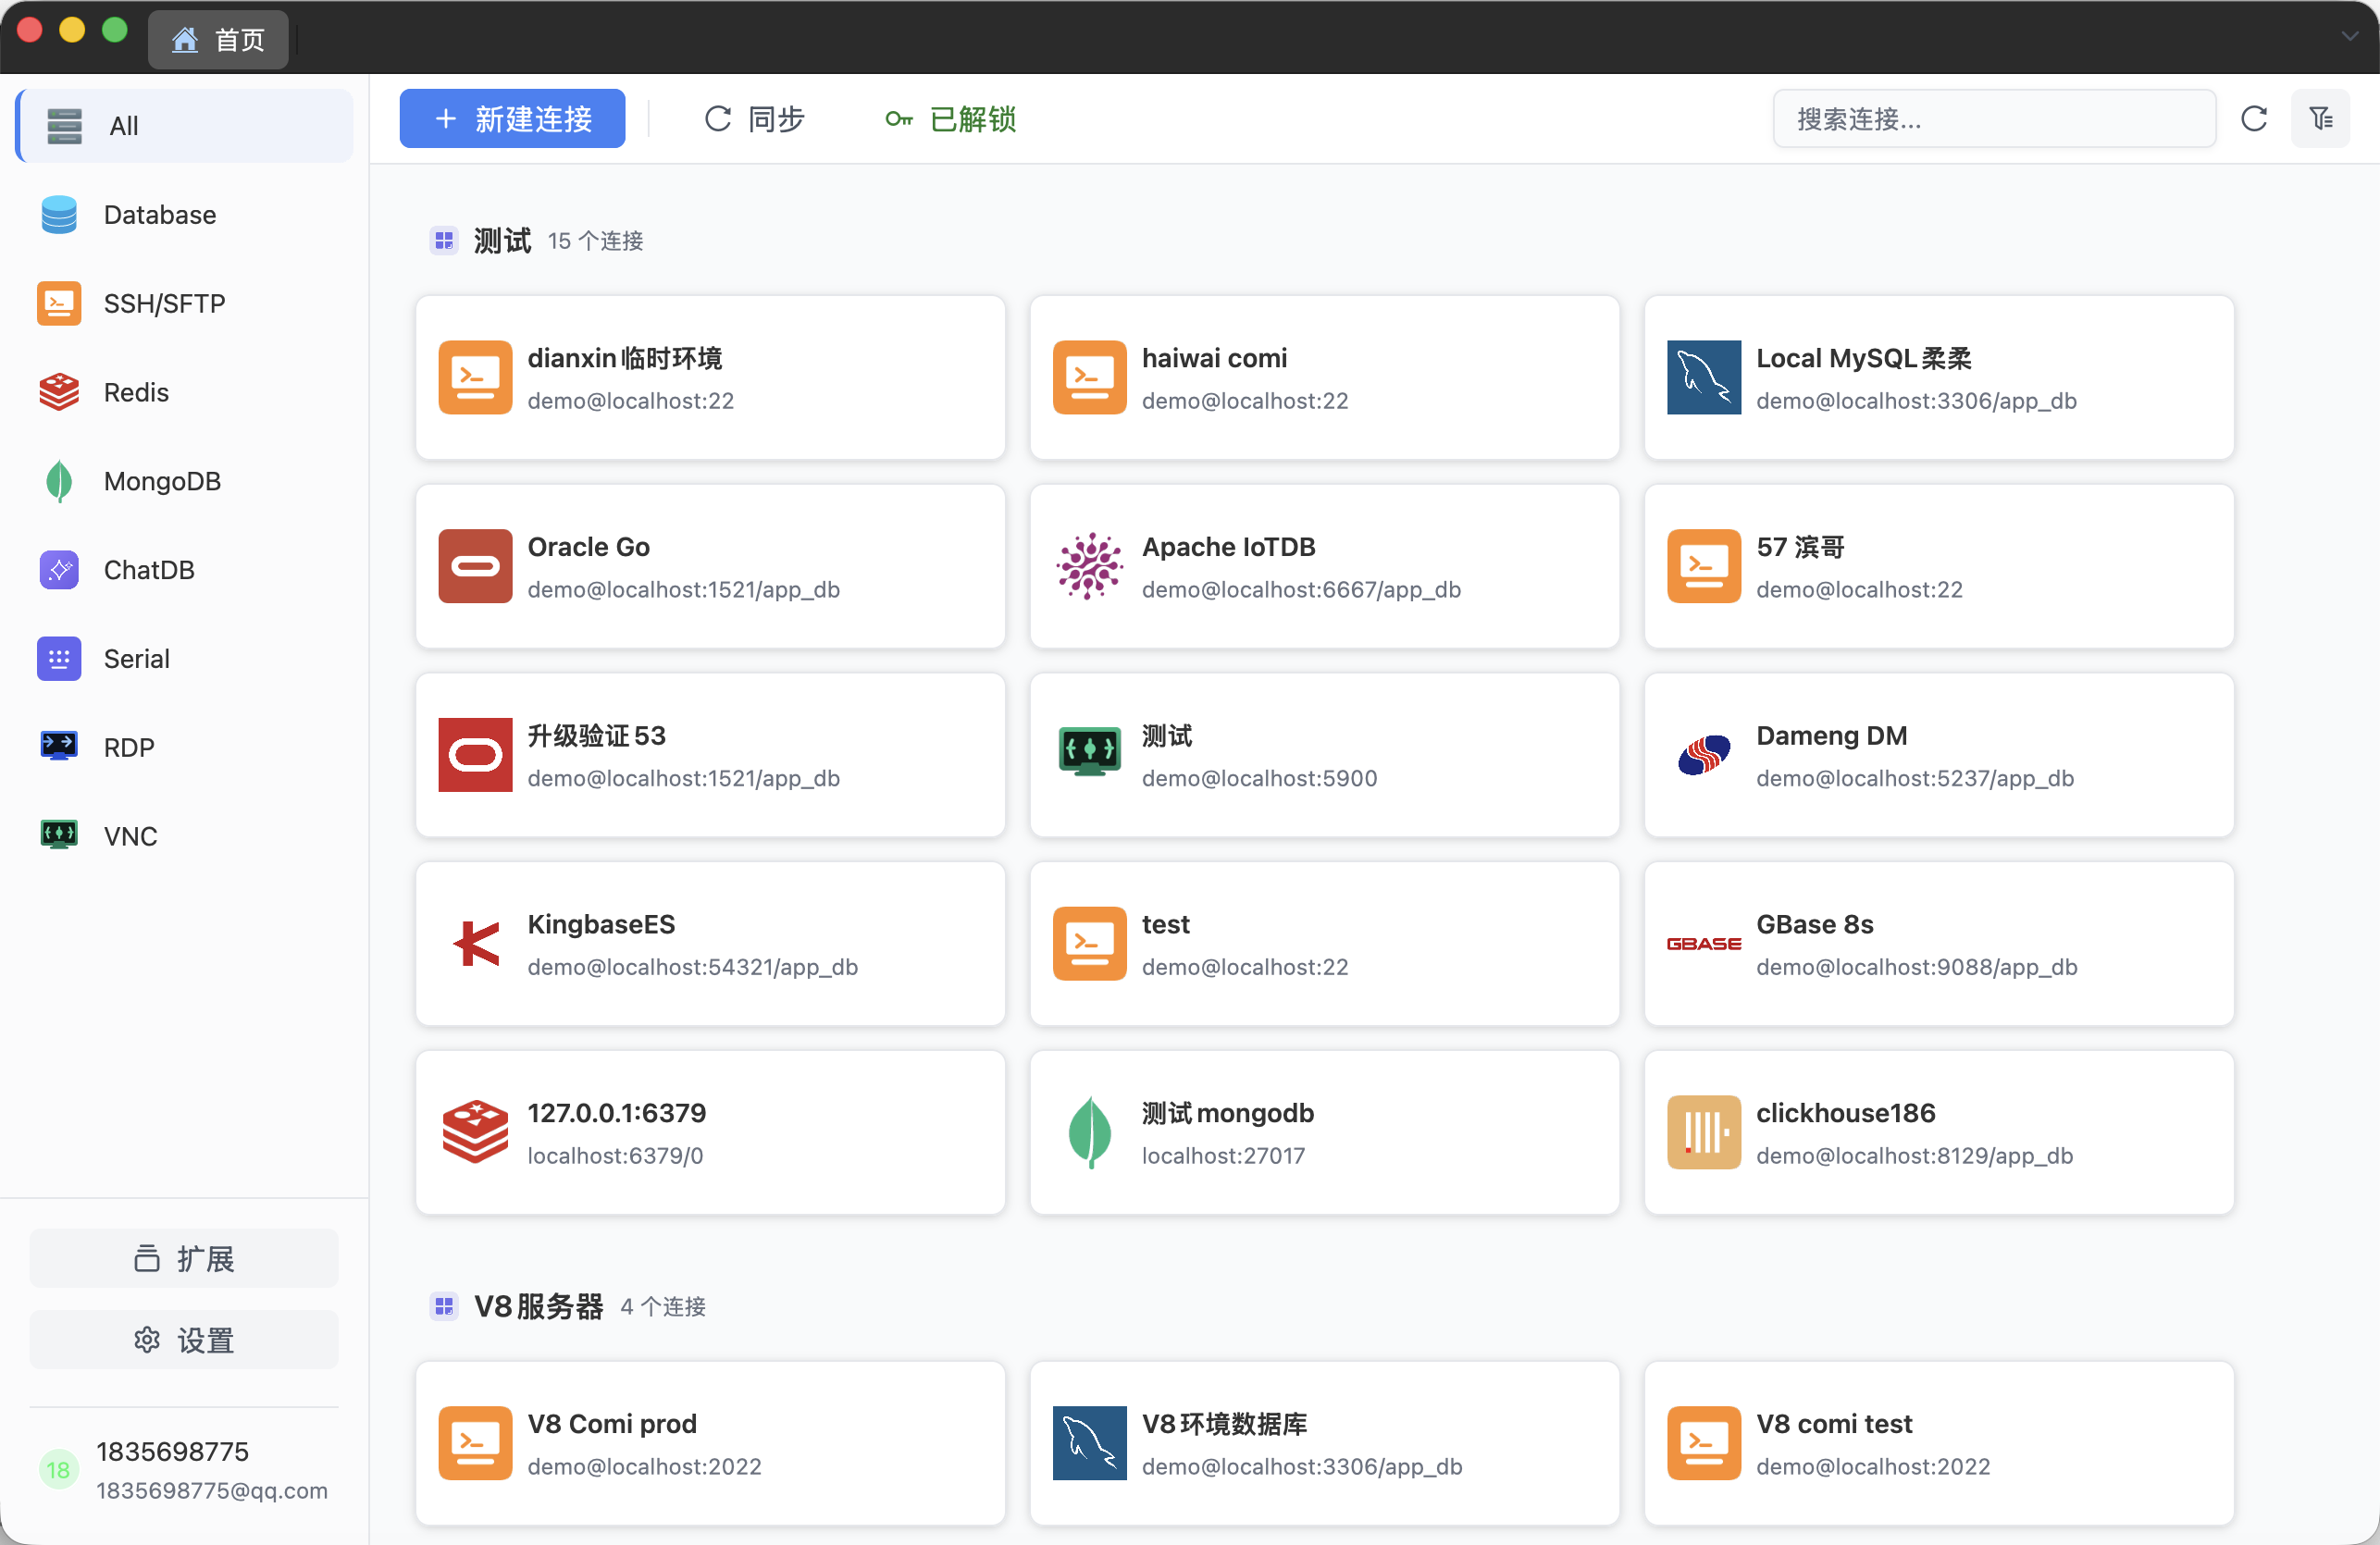The image size is (2380, 1545).
Task: Select the Redis category
Action: coord(185,392)
